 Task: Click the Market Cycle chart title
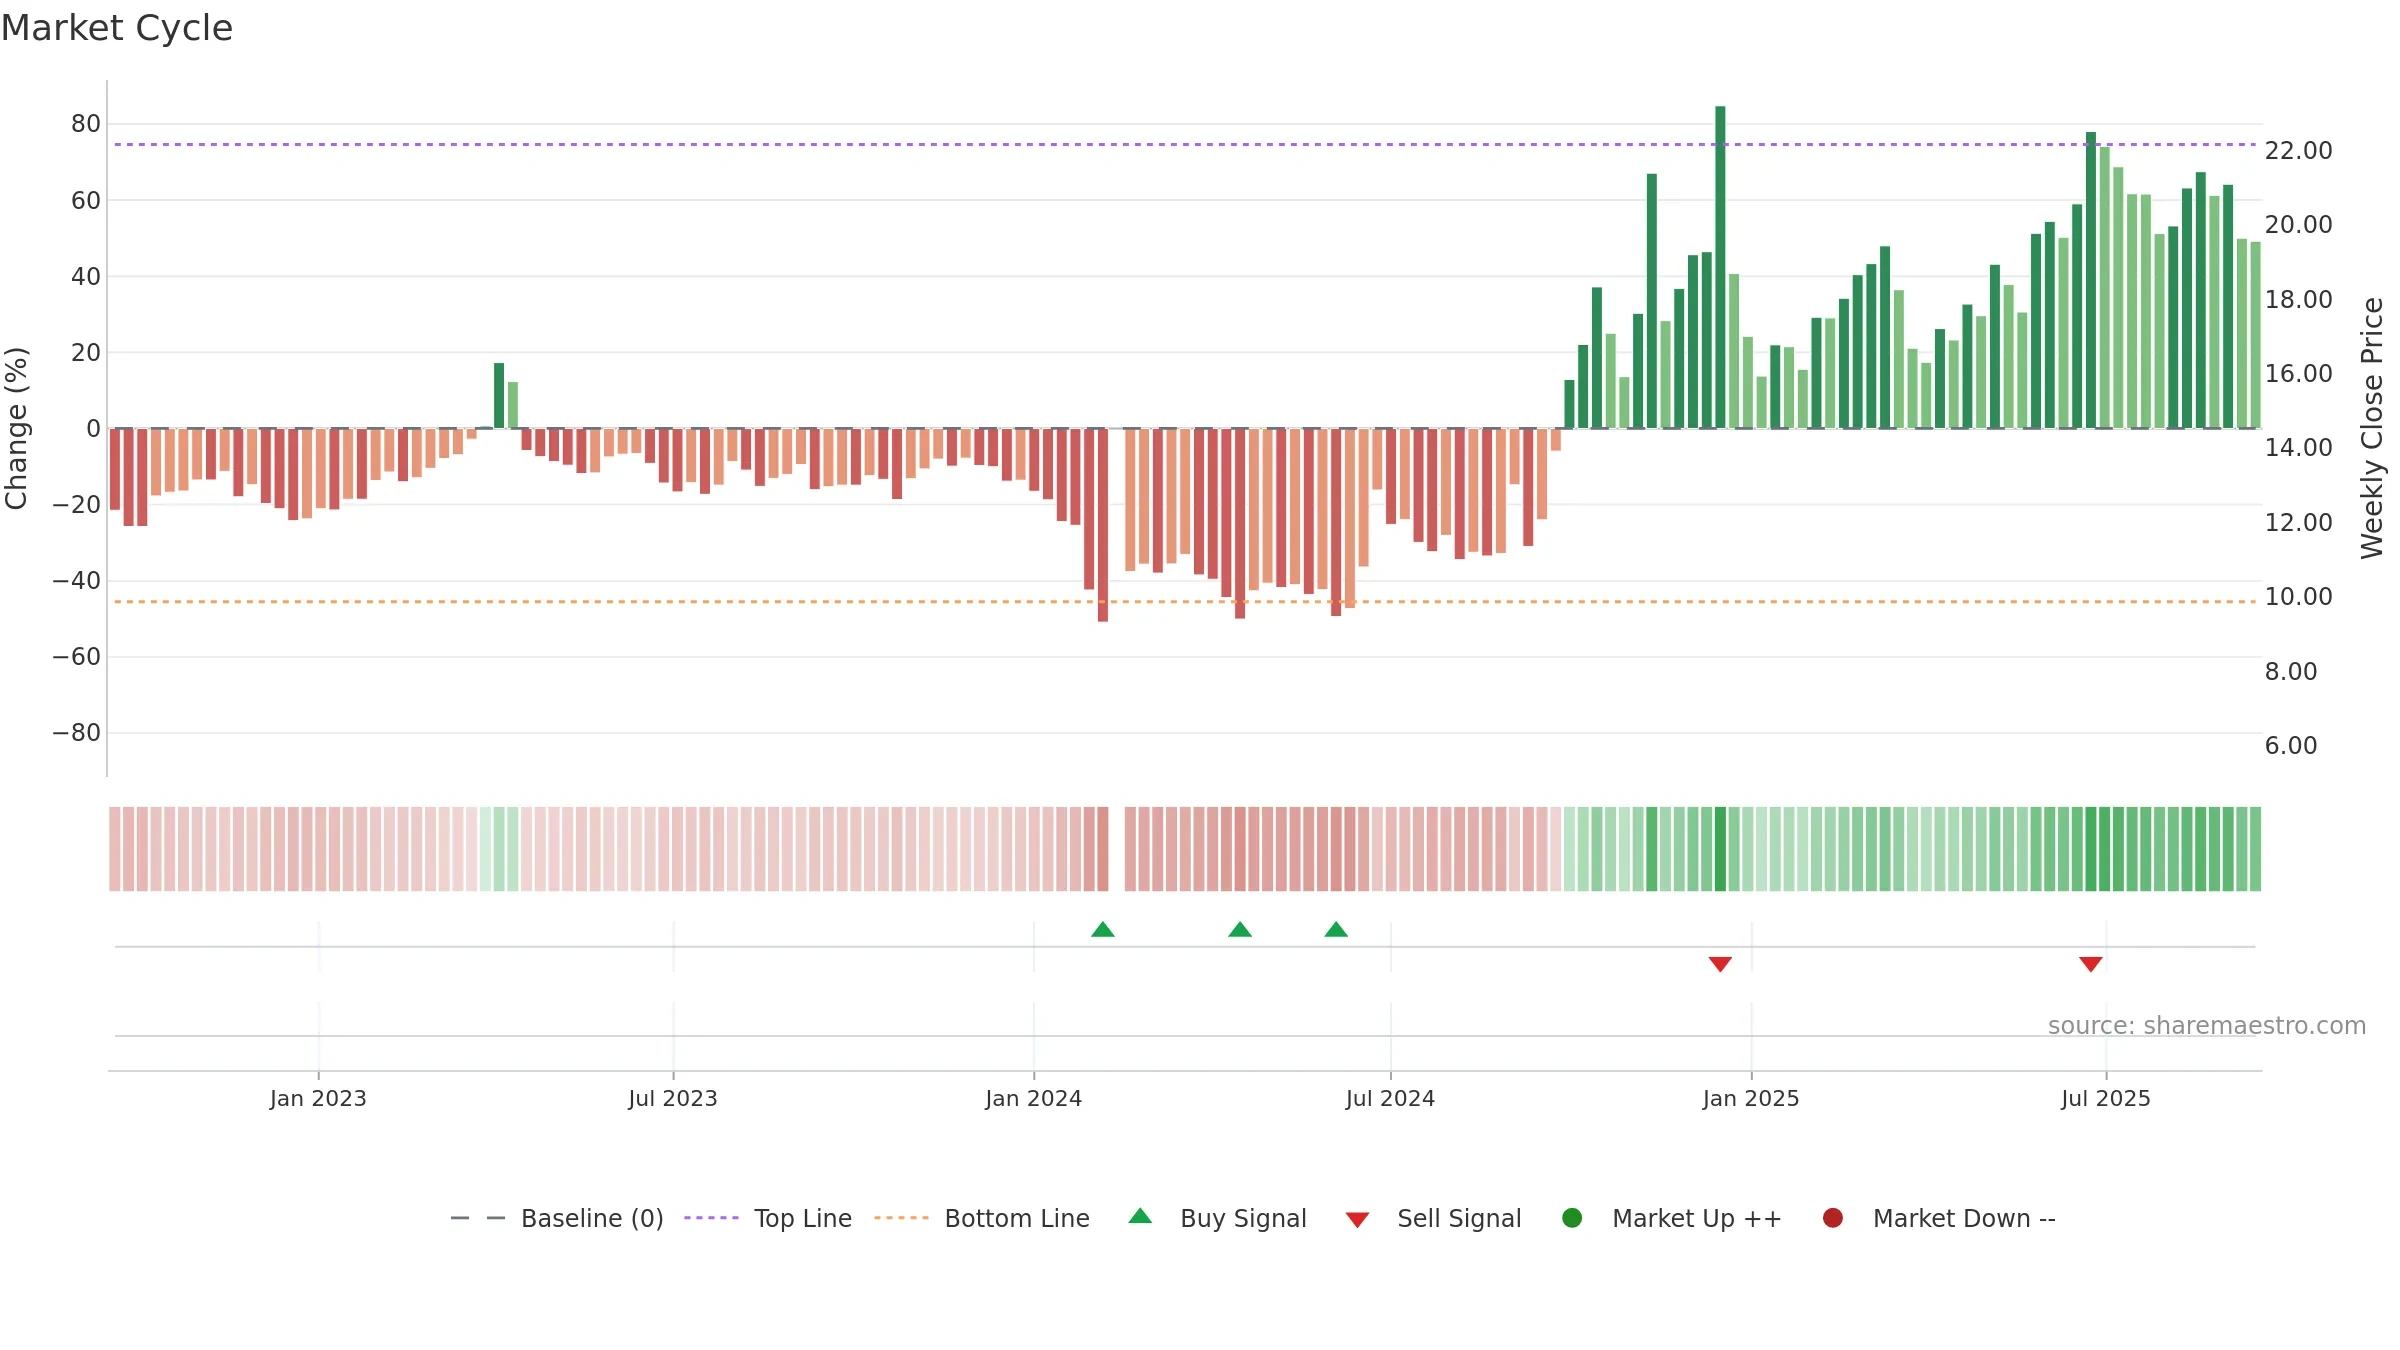(117, 28)
